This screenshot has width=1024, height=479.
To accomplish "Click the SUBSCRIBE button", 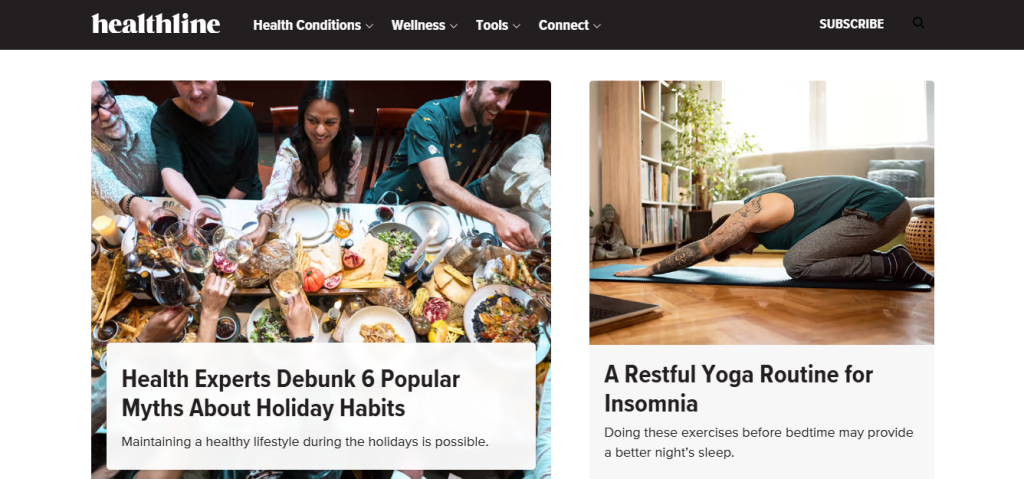I will click(852, 24).
